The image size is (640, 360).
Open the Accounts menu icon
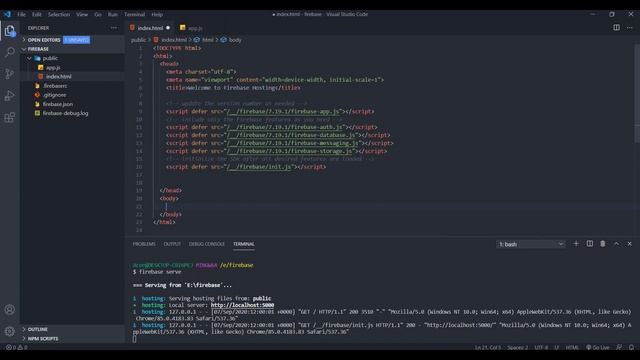point(10,310)
